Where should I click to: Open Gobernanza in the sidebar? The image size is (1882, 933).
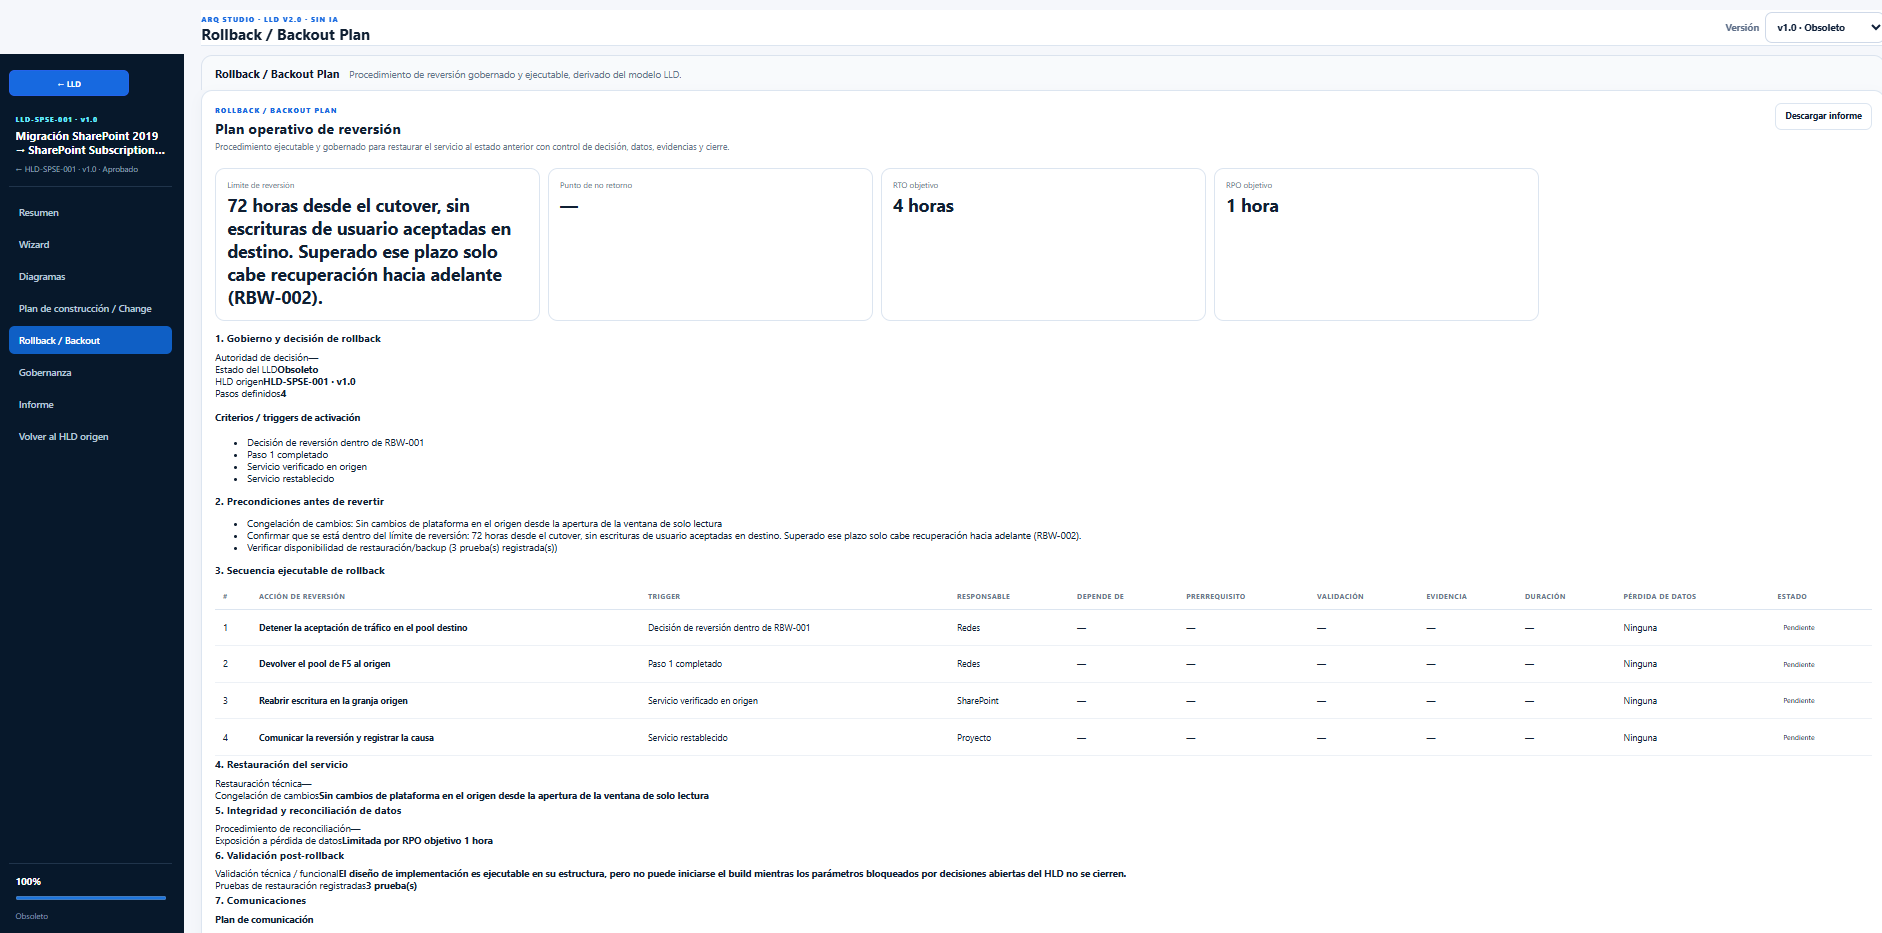click(90, 373)
